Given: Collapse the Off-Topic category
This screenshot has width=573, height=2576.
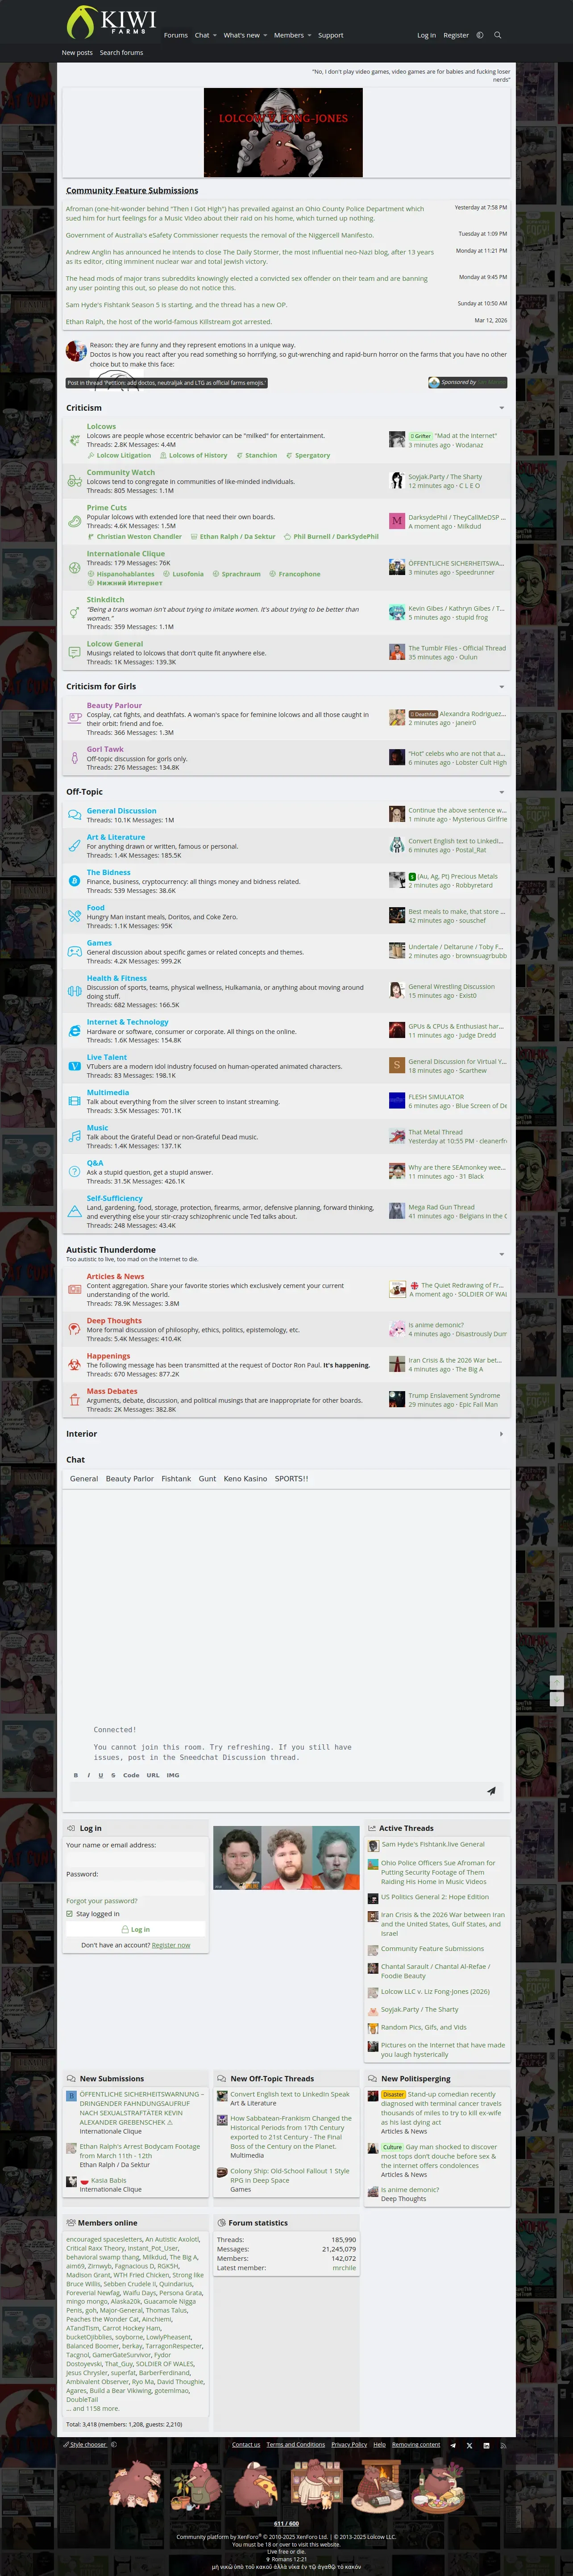Looking at the screenshot, I should 501,792.
